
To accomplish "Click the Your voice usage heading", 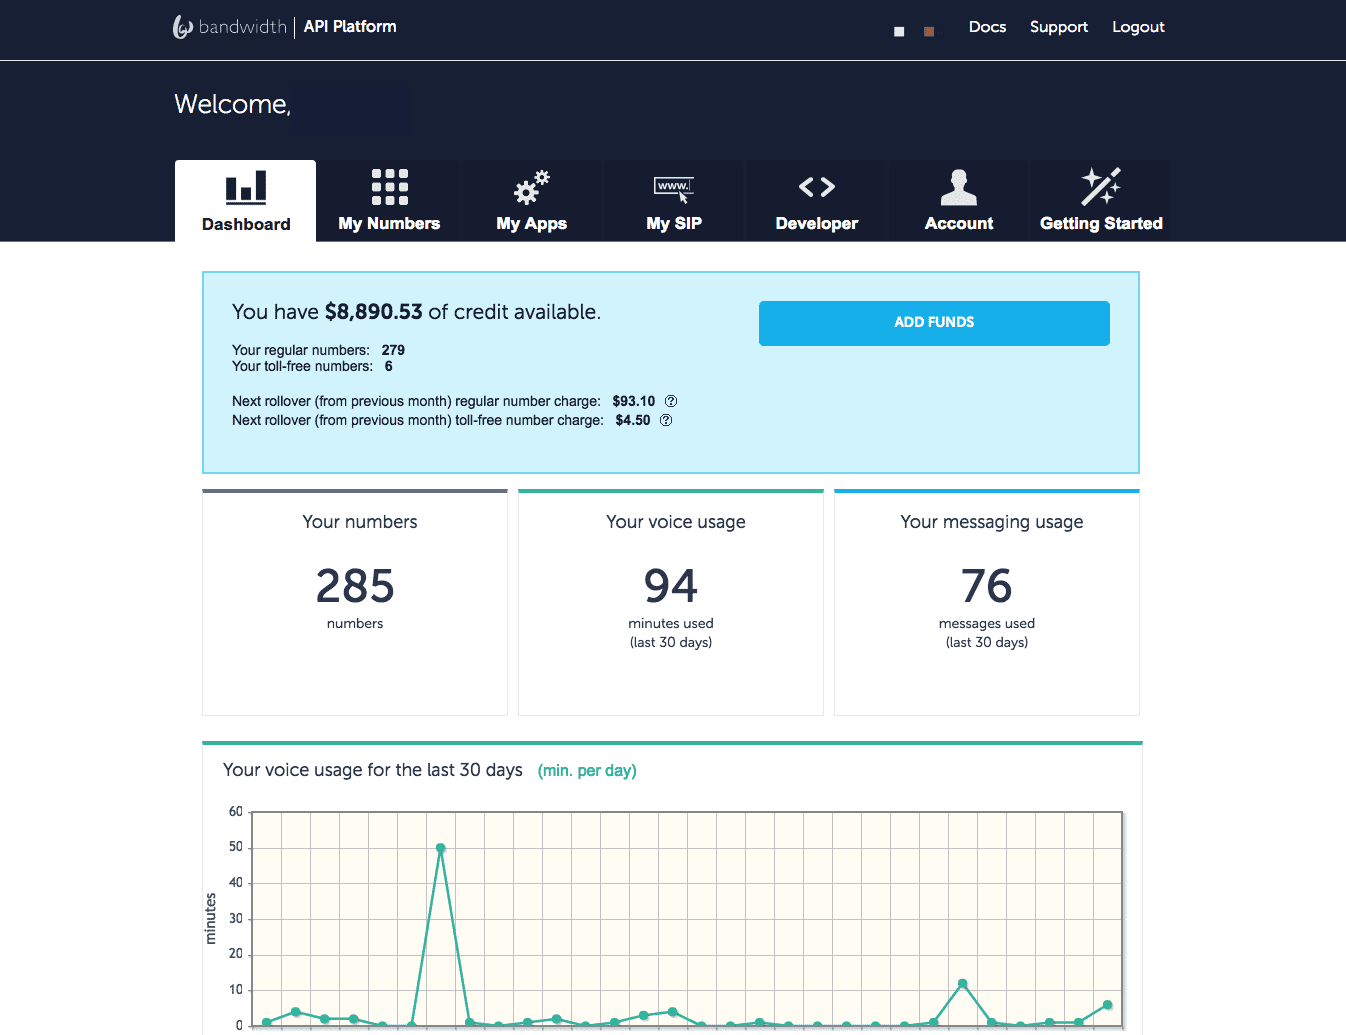I will point(676,522).
